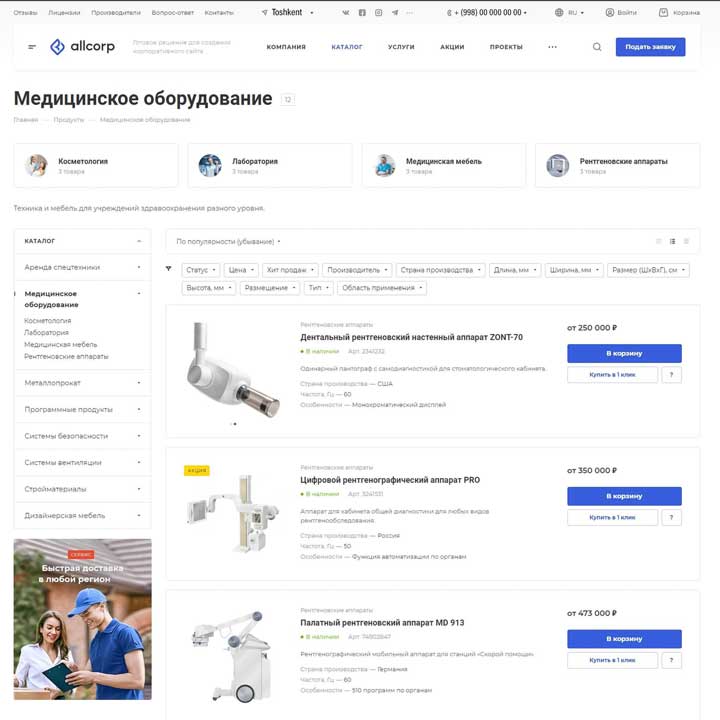Screen dimensions: 720x720
Task: Switch to the list view layout icon
Action: (x=672, y=242)
